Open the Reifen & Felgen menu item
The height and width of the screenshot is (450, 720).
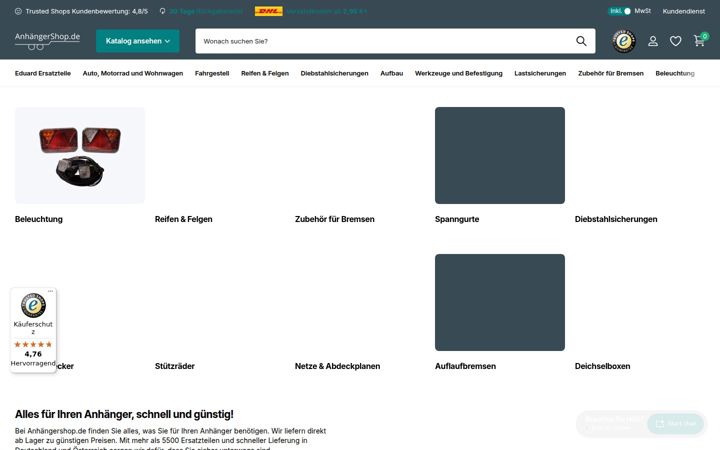(x=265, y=73)
